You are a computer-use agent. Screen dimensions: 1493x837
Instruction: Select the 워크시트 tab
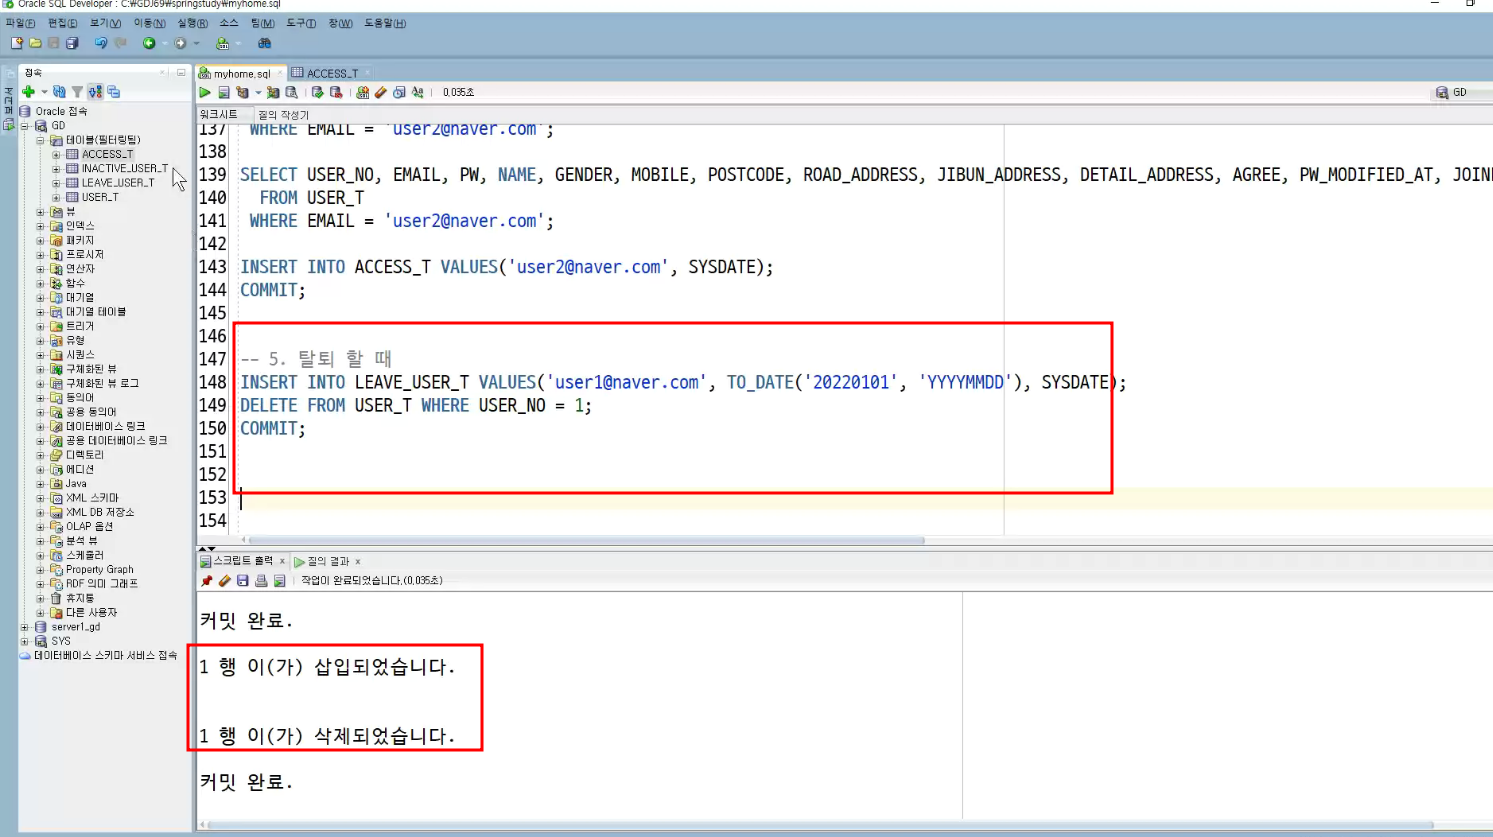pyautogui.click(x=218, y=115)
